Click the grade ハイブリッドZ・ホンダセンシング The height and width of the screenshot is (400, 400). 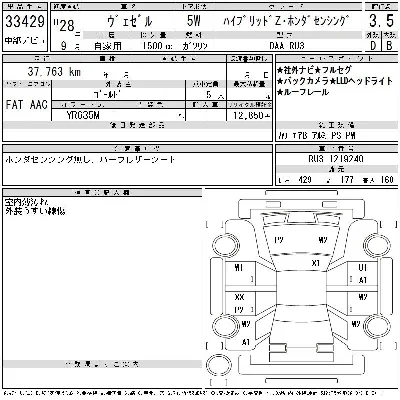pos(287,21)
